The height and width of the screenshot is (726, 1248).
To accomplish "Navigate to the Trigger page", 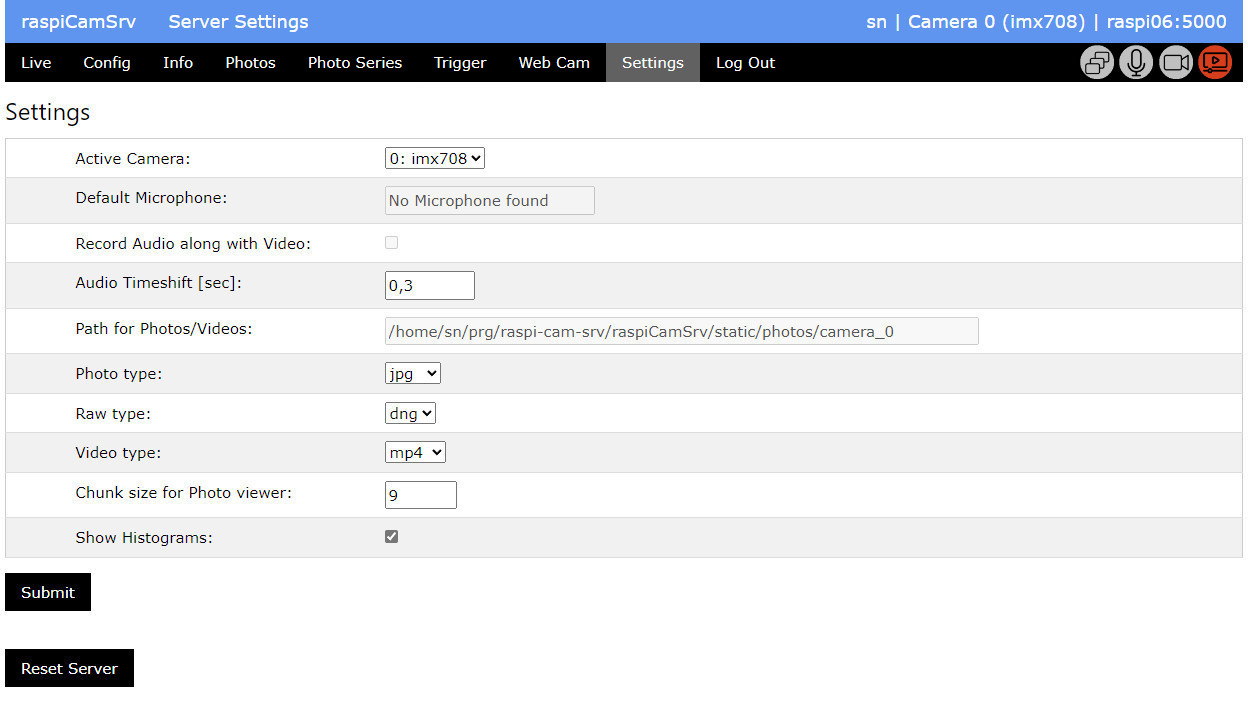I will pyautogui.click(x=460, y=62).
